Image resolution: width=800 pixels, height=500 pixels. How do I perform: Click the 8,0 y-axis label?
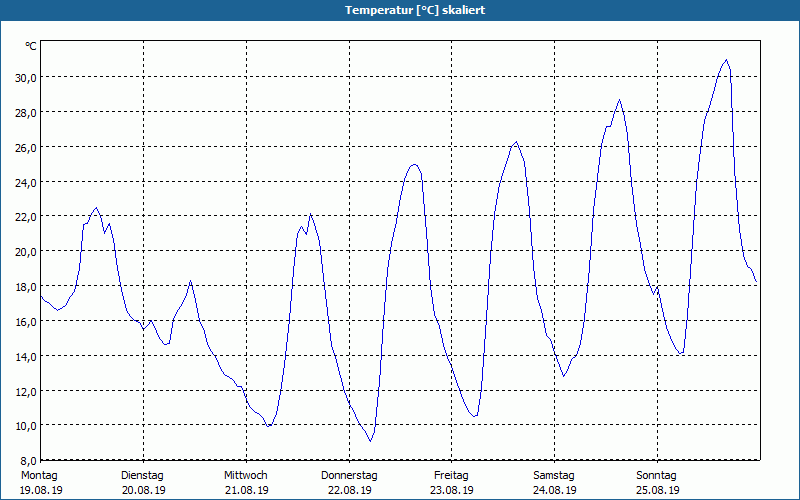(x=28, y=461)
